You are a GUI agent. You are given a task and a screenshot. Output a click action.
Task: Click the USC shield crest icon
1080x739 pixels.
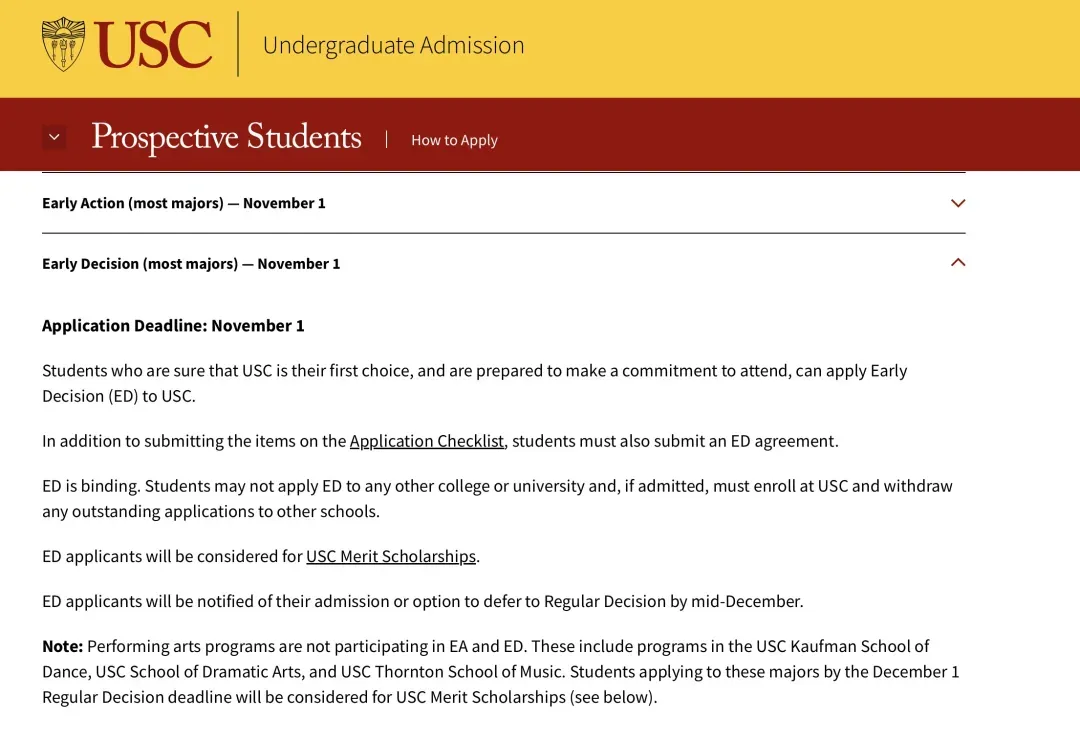point(63,44)
